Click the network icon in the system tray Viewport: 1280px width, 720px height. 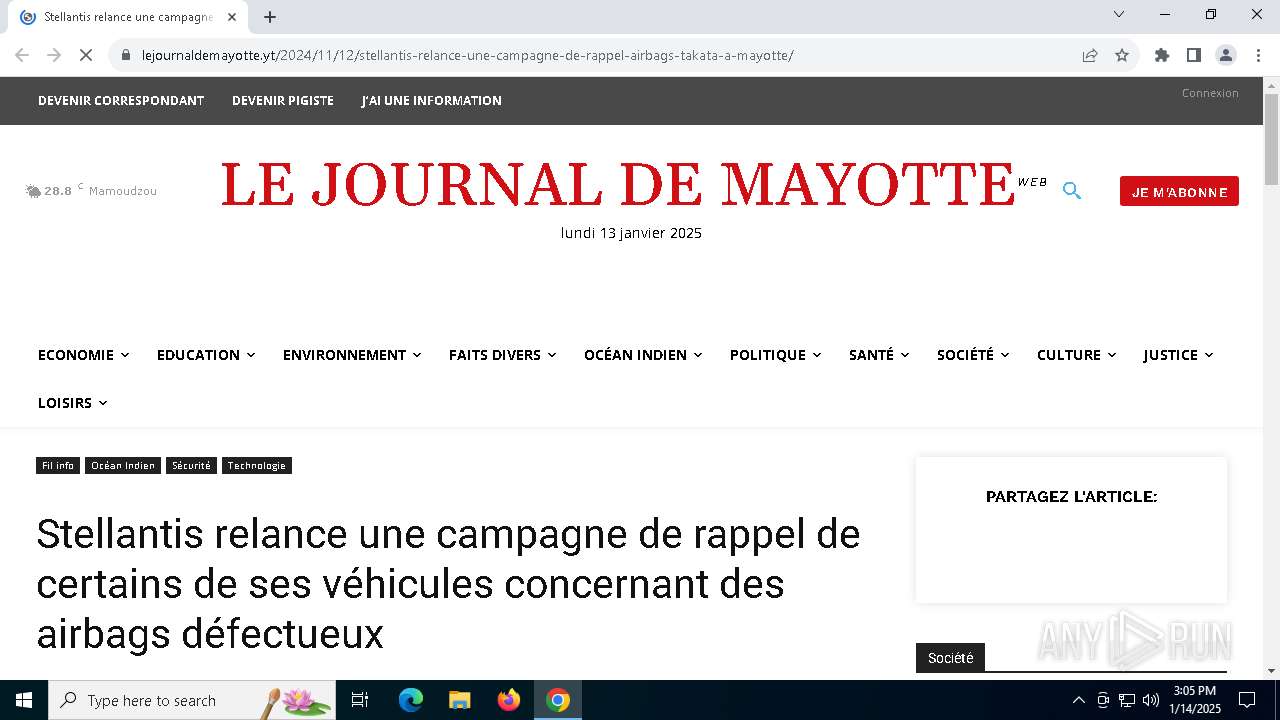pyautogui.click(x=1127, y=700)
